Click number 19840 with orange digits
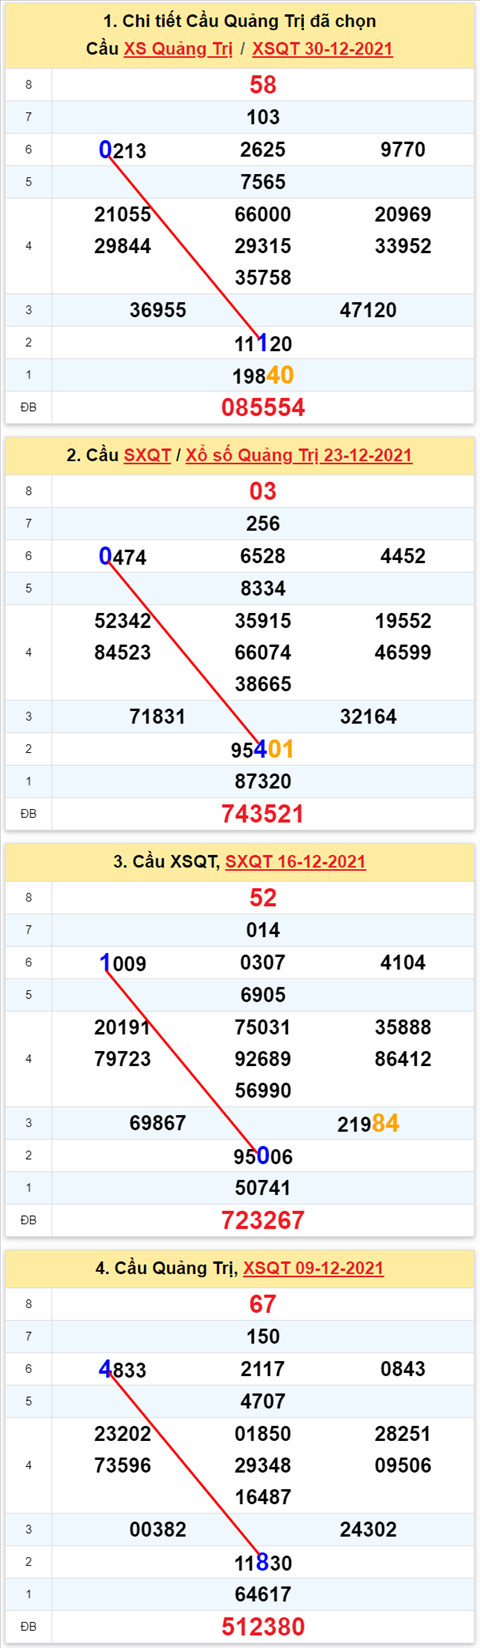Screen dimensions: 480x1648 tap(263, 375)
